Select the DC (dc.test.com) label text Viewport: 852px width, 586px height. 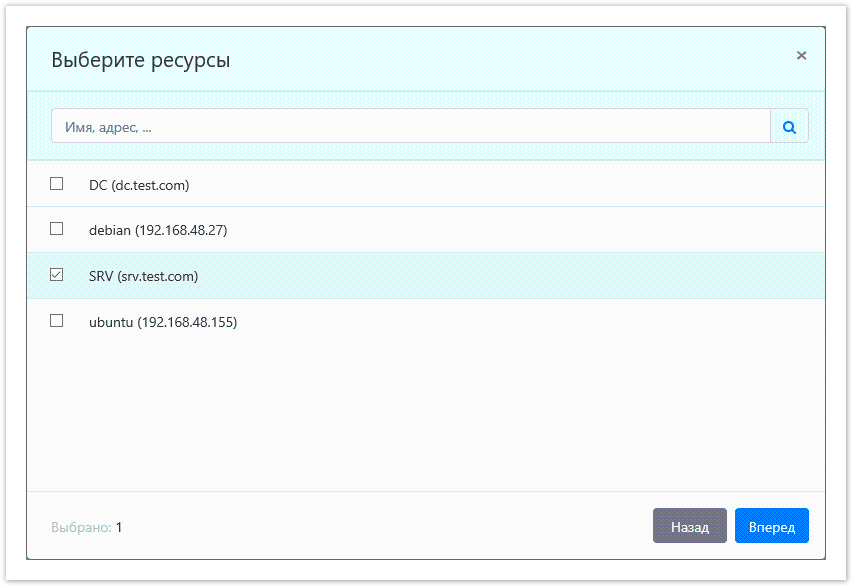(139, 185)
